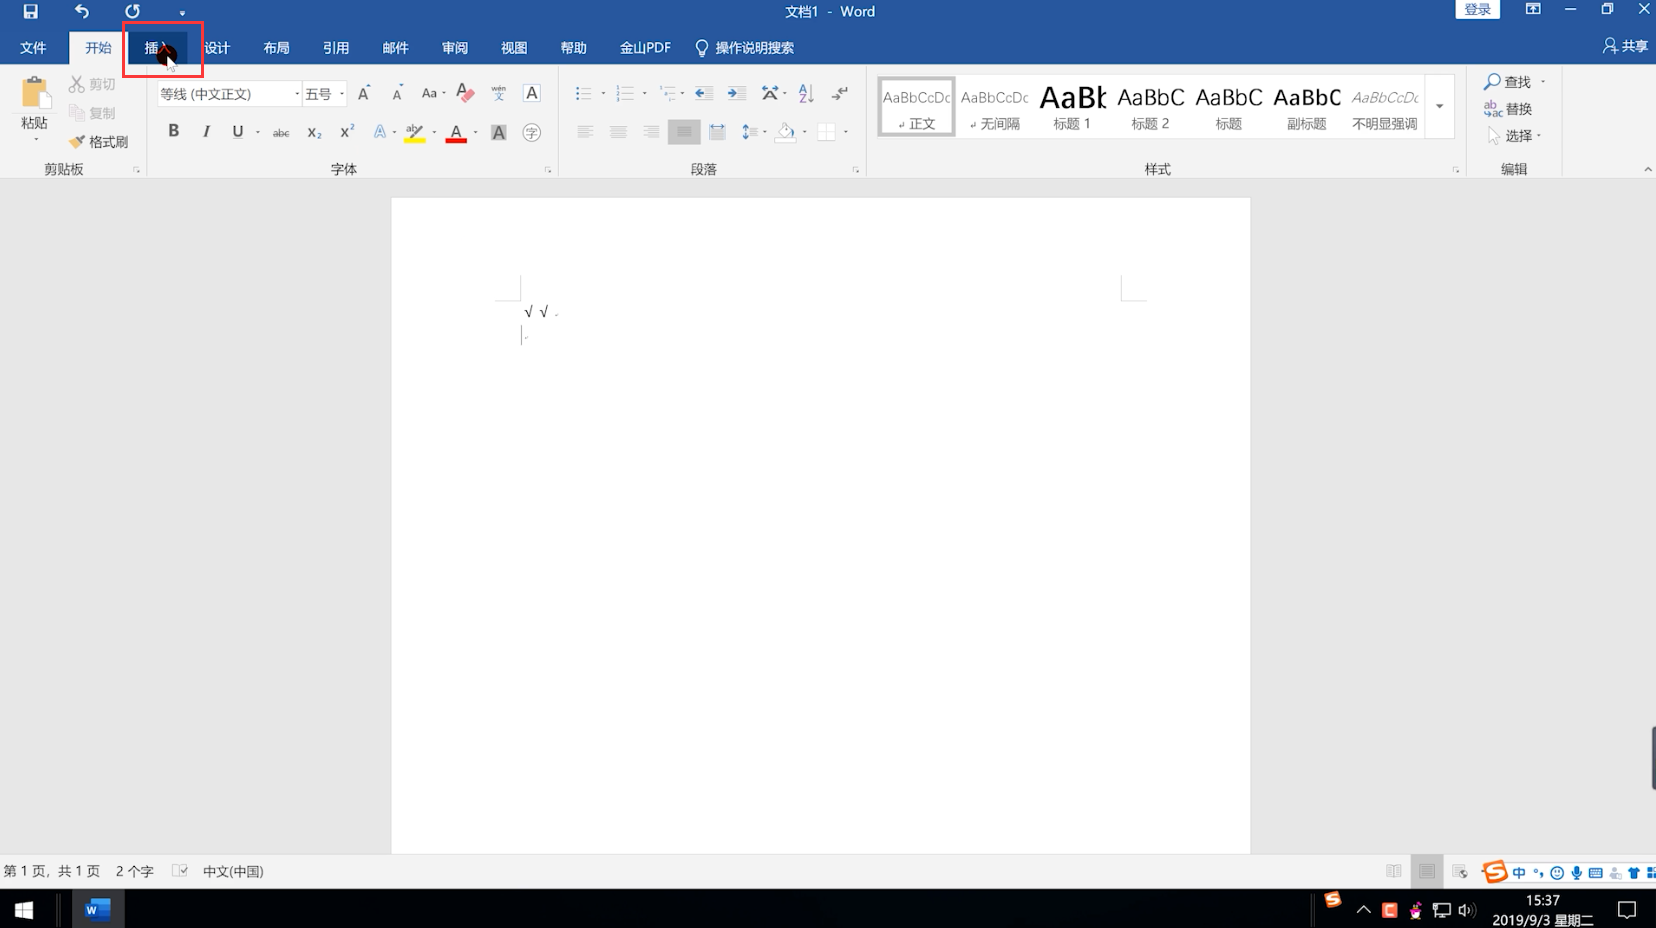
Task: Select the Format Painter (格式刷)
Action: 98,142
